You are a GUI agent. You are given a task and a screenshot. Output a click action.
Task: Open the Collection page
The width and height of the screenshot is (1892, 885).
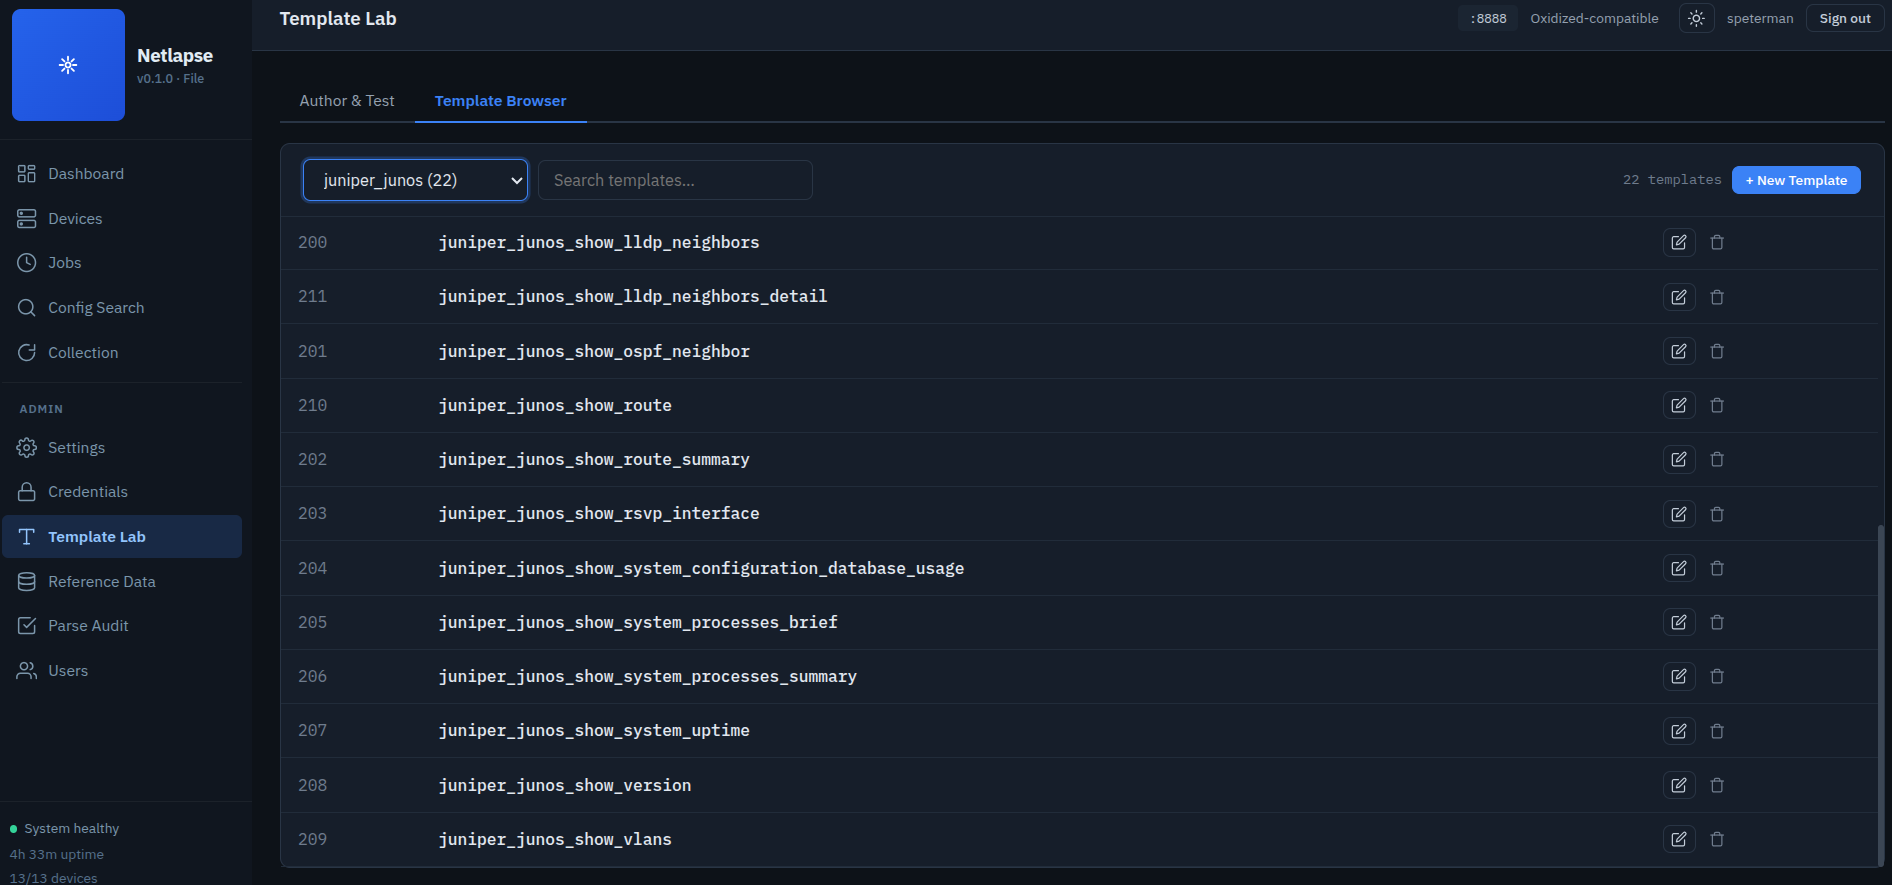[122, 353]
